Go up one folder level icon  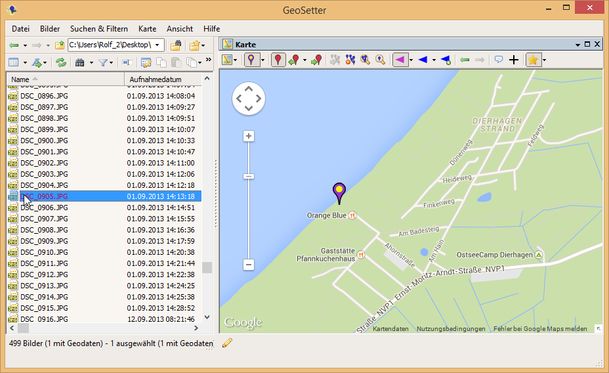[59, 45]
